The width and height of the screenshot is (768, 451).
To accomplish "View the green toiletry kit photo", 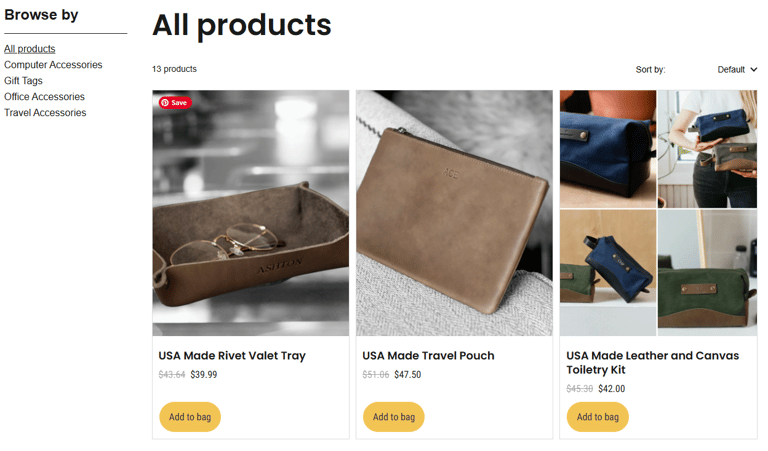I will coord(707,273).
